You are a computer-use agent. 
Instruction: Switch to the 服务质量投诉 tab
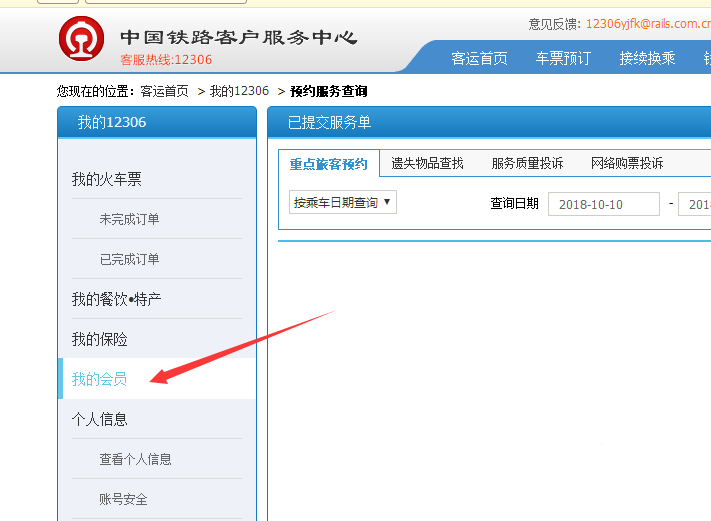point(527,163)
